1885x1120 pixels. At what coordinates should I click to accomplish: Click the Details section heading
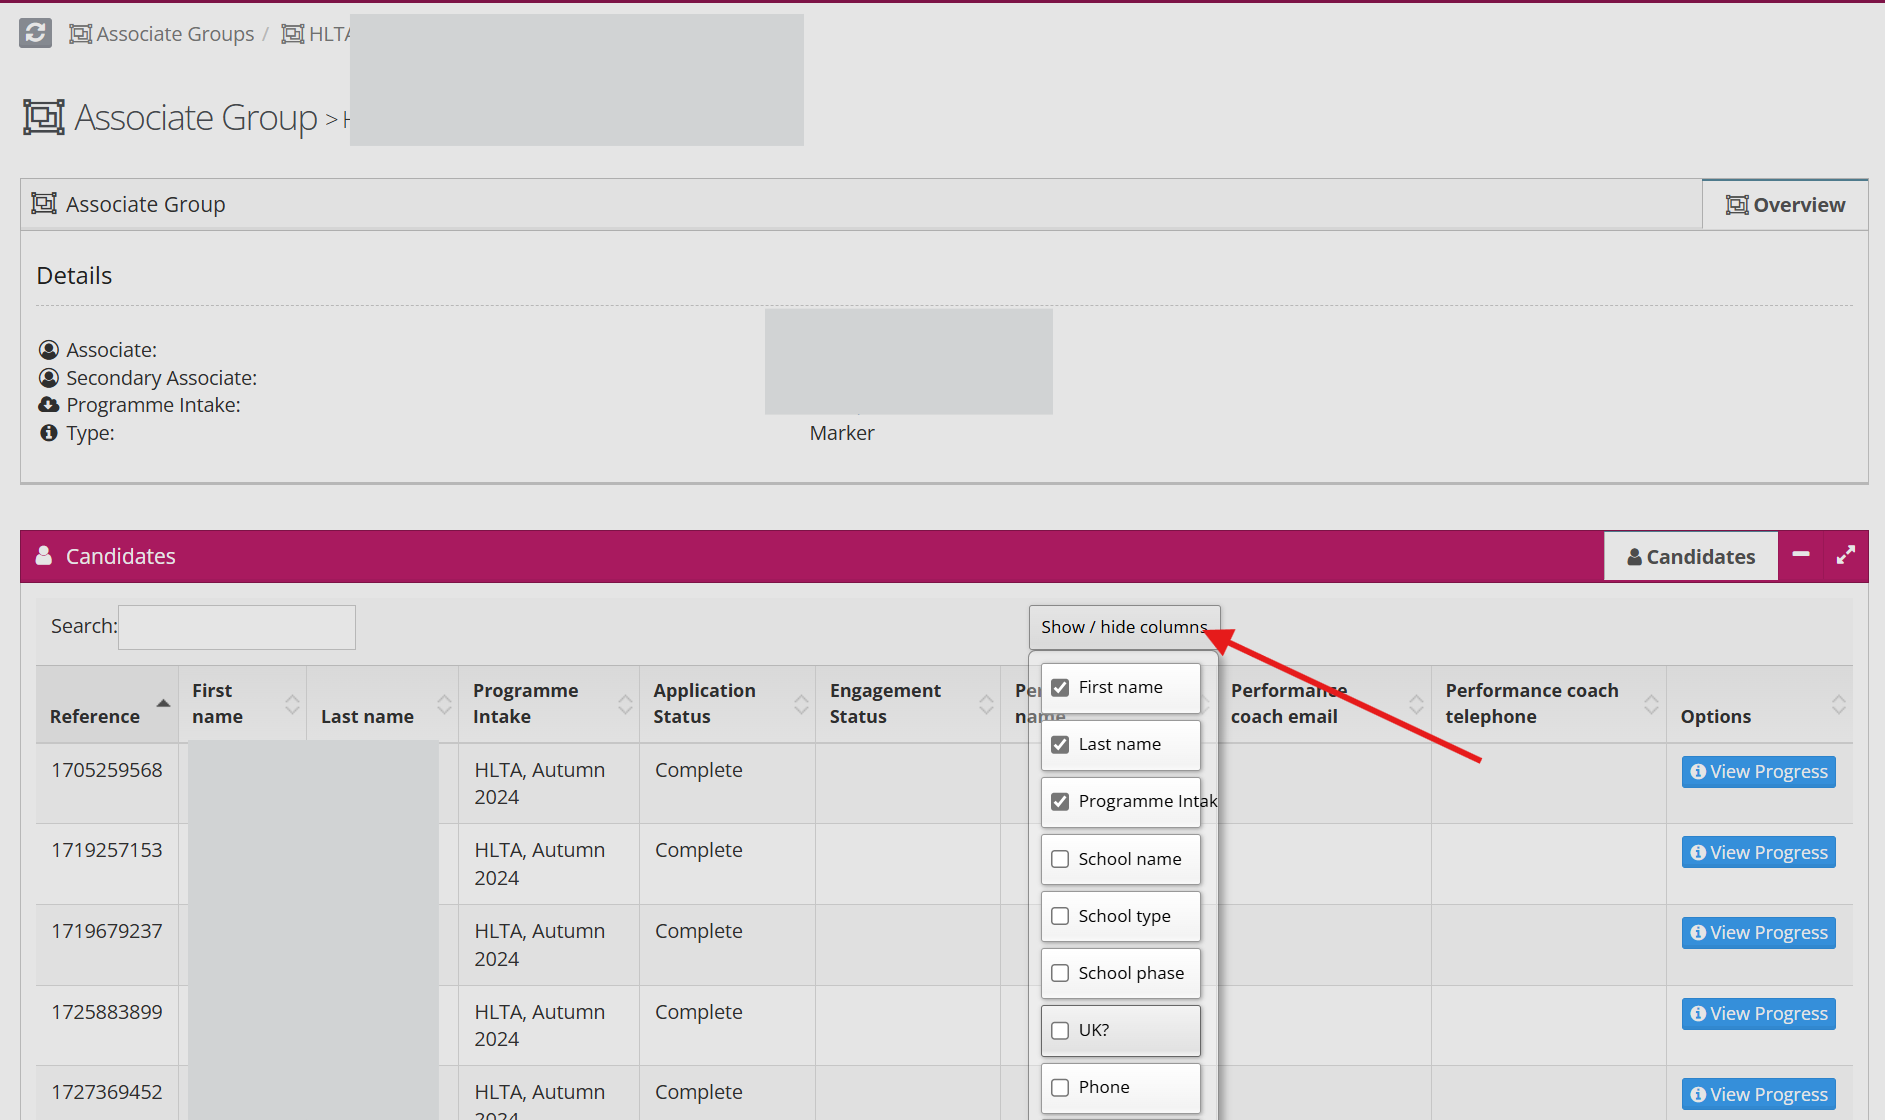point(74,276)
